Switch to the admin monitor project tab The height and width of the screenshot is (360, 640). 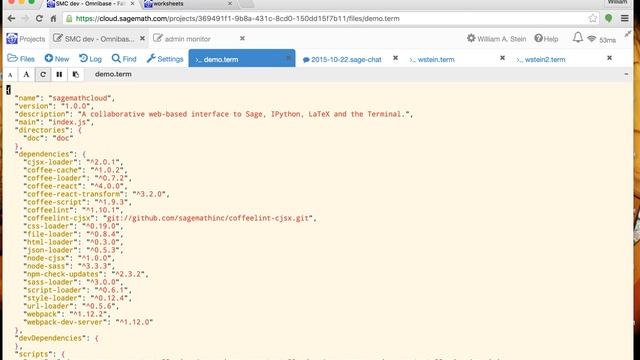[x=182, y=39]
